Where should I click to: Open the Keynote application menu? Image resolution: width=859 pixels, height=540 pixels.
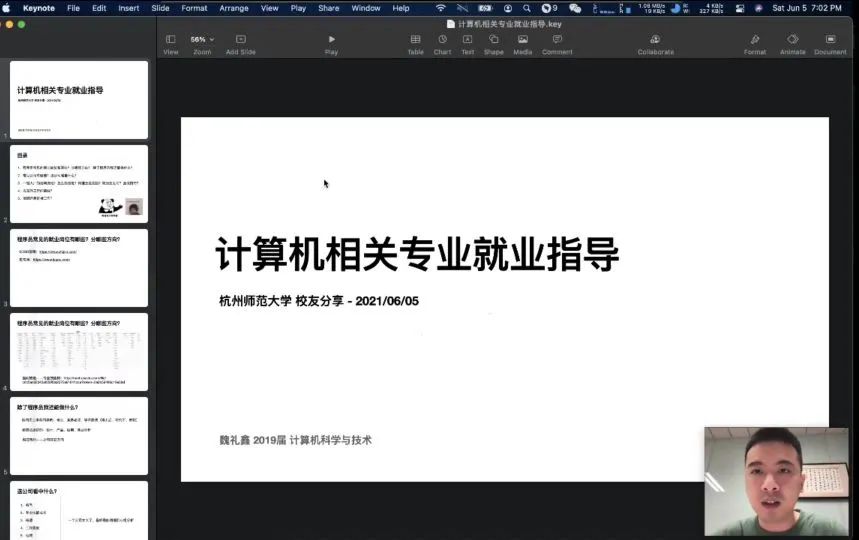point(39,8)
